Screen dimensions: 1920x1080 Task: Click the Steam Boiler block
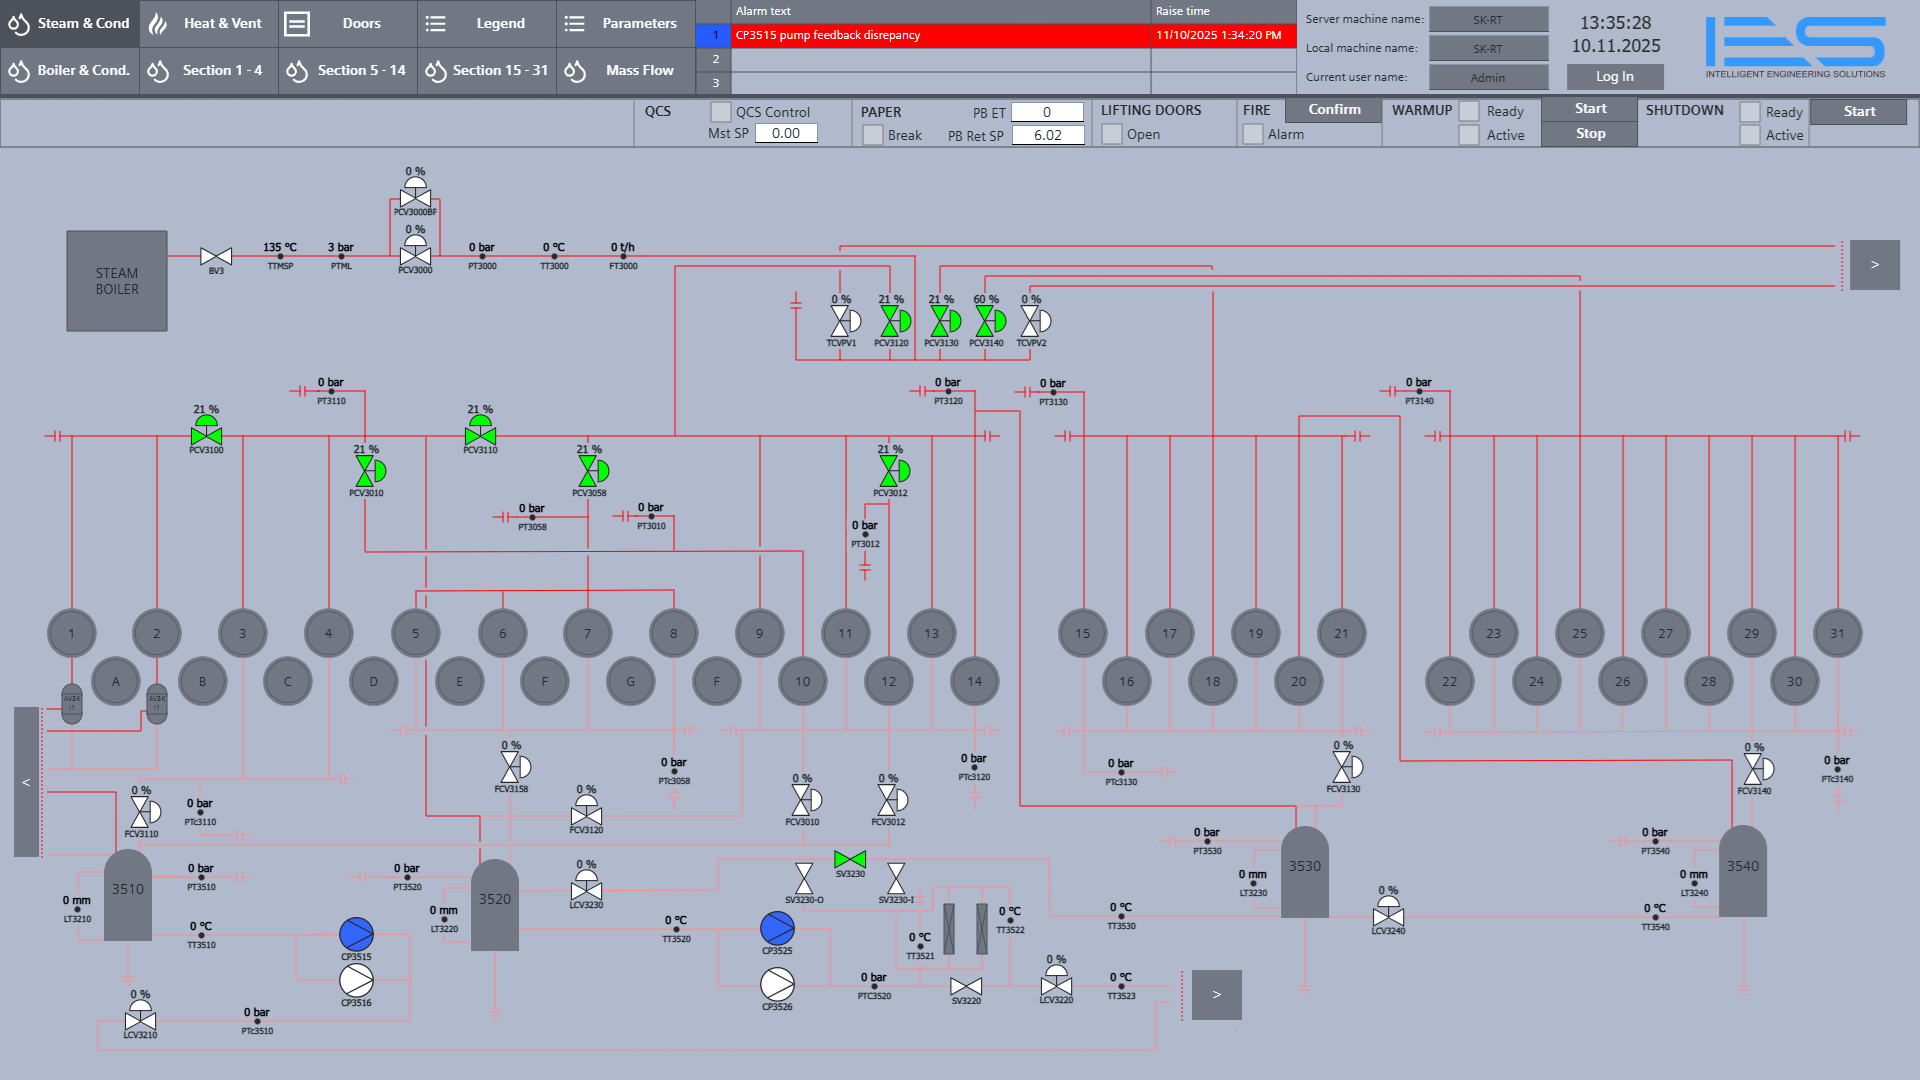click(x=117, y=281)
